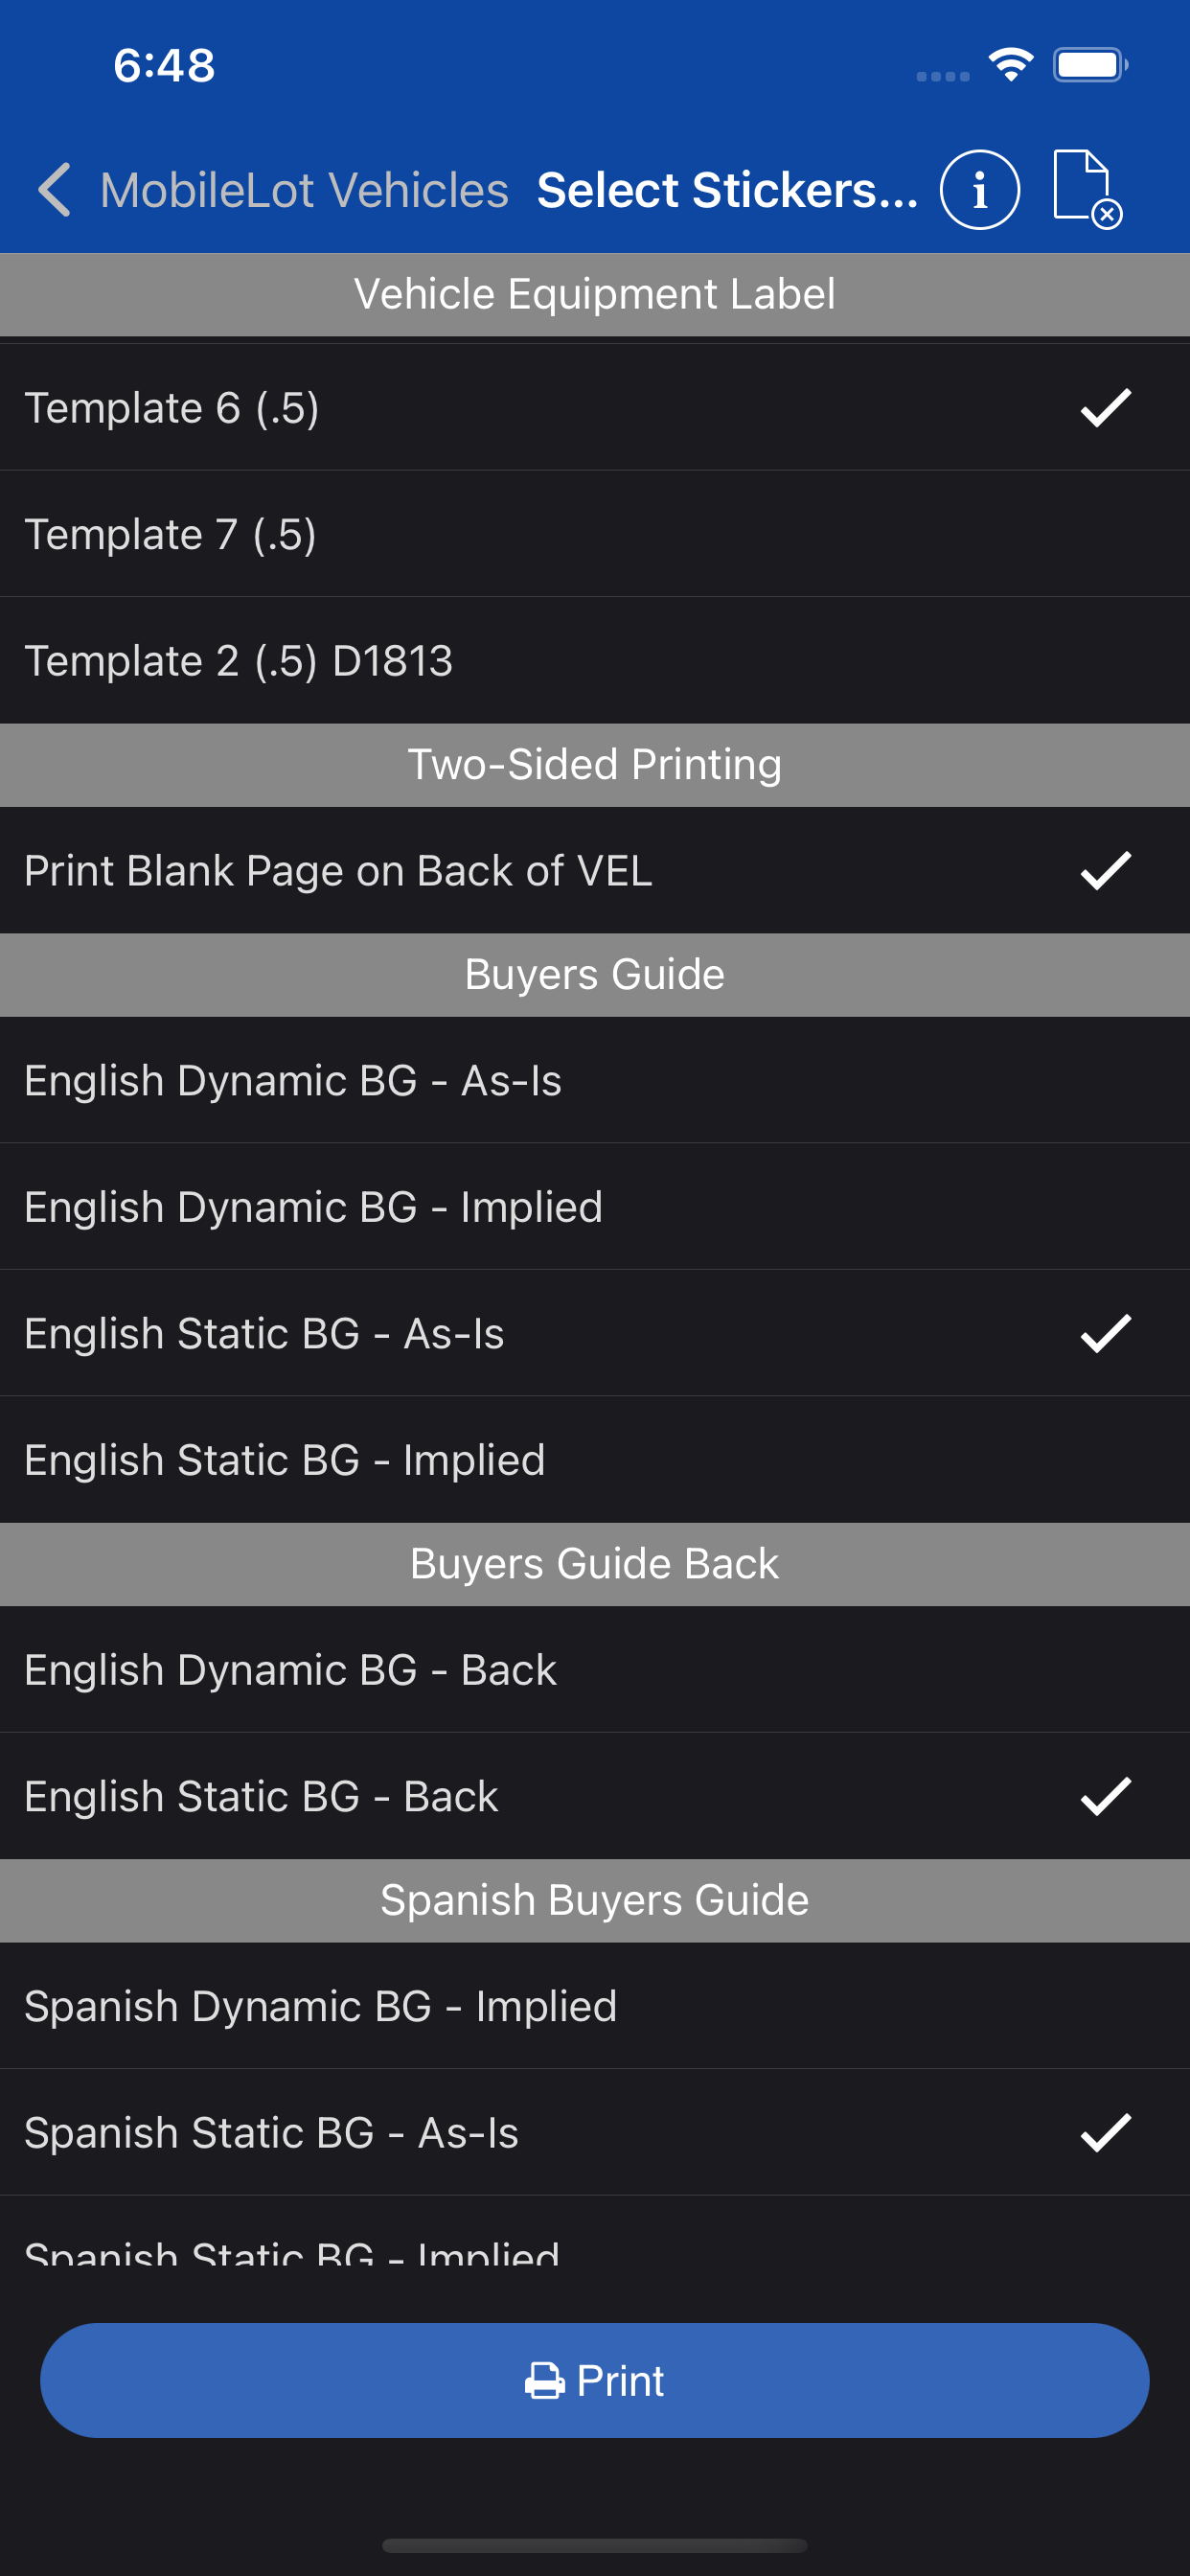Uncheck English Static BG - Back checkmark
Image resolution: width=1190 pixels, height=2576 pixels.
(x=1105, y=1797)
